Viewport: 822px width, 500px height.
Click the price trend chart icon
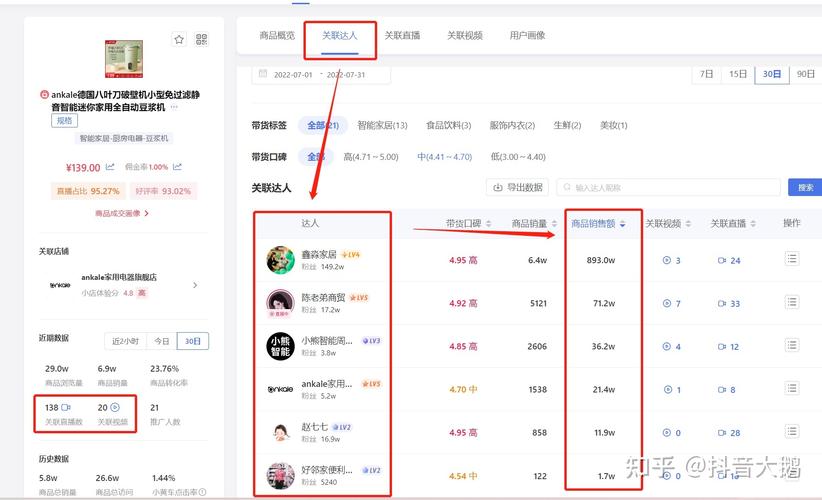(110, 167)
